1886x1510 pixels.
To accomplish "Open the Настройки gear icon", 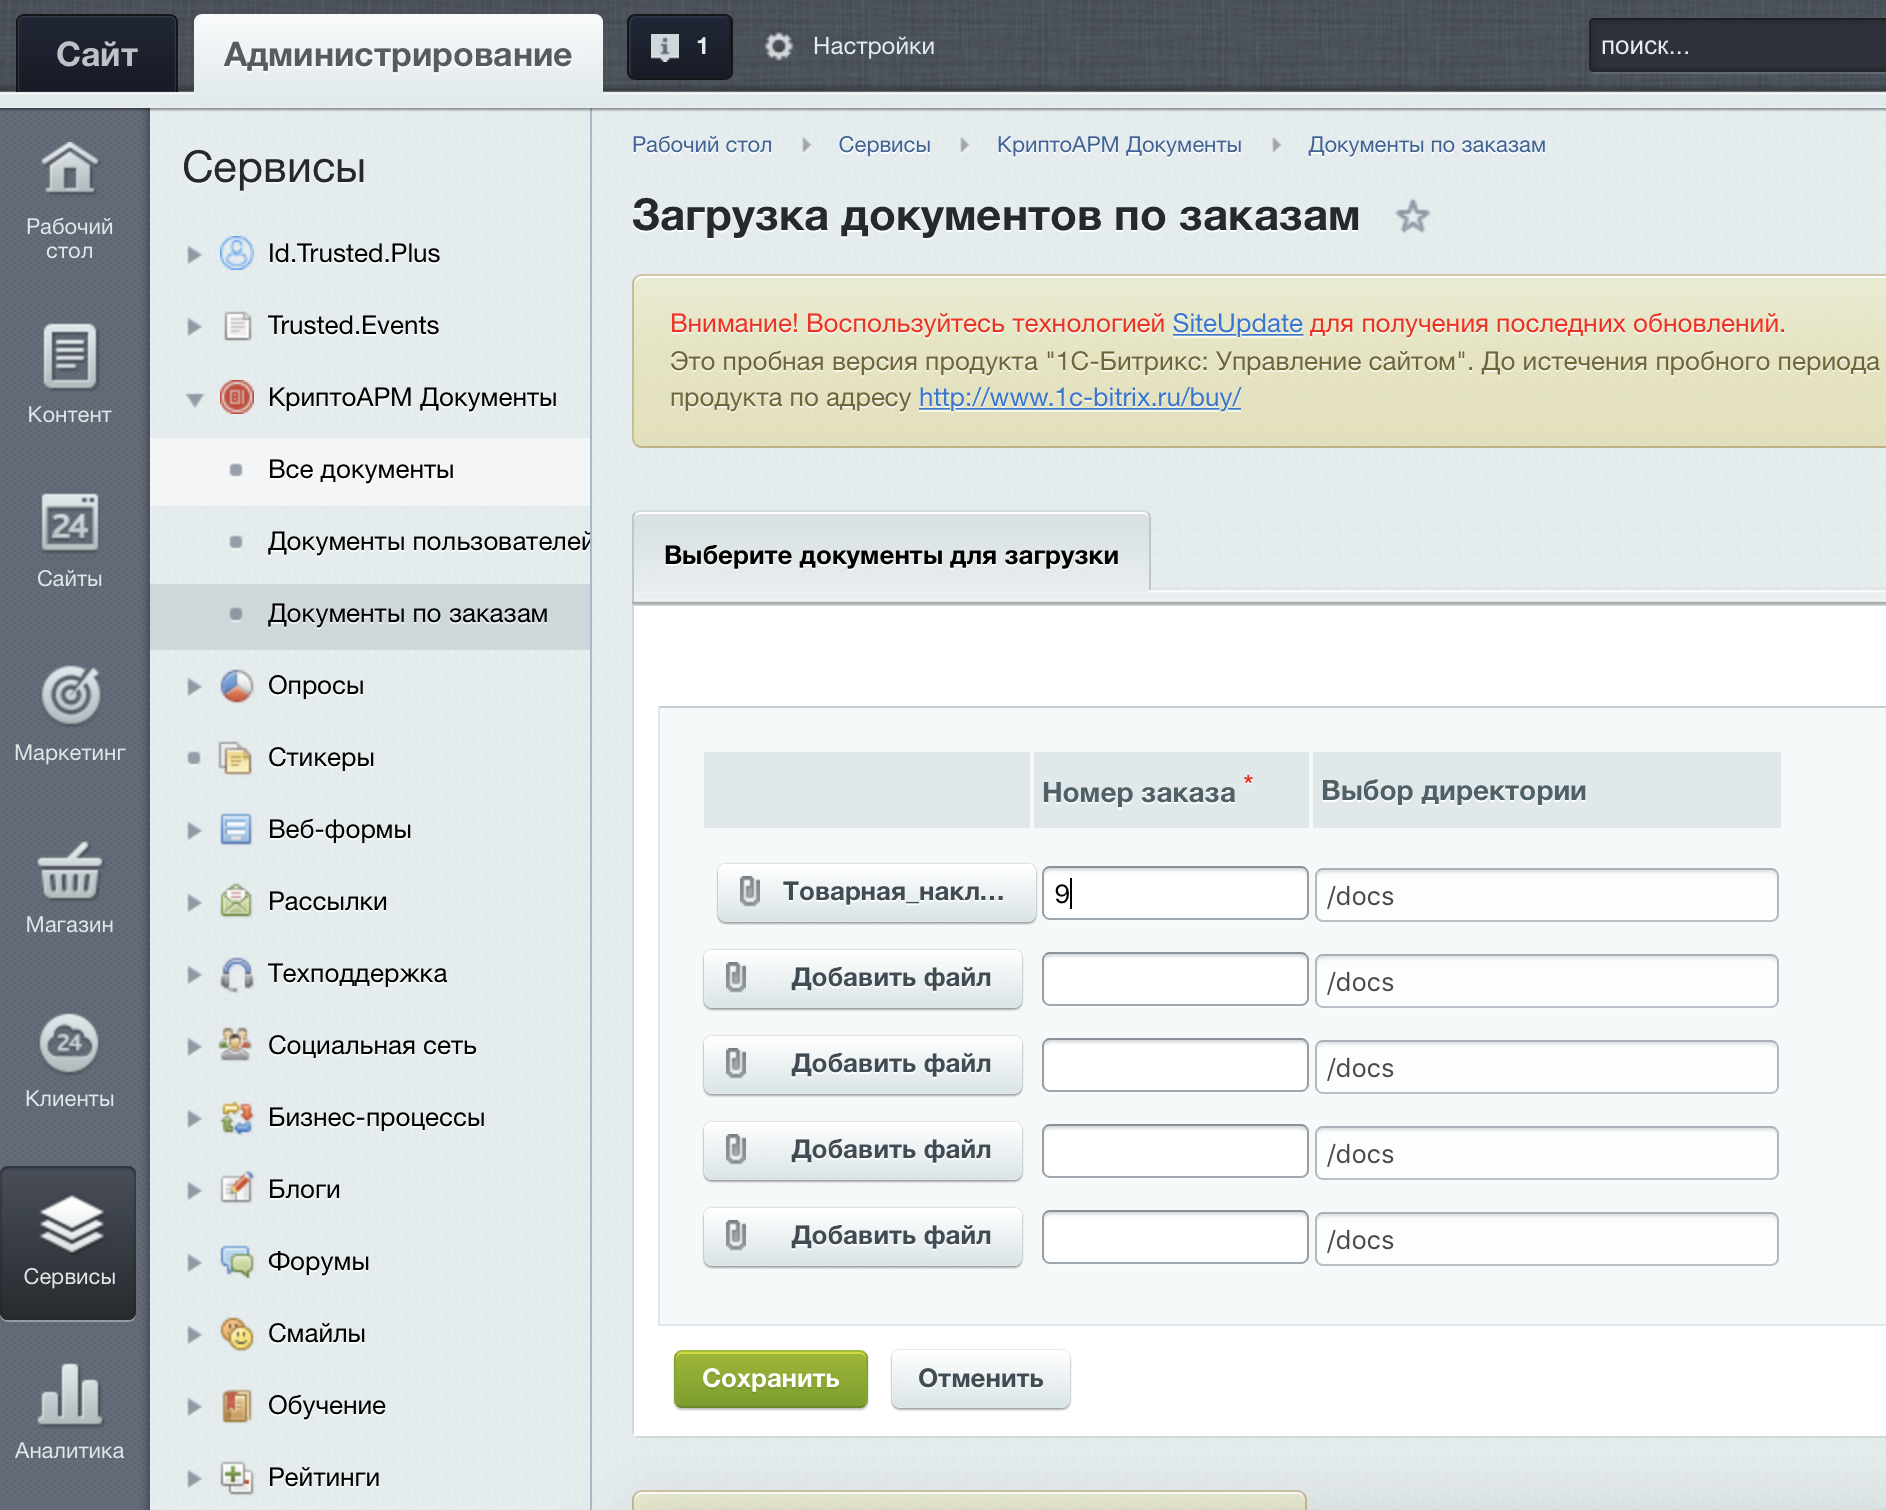I will click(x=779, y=45).
